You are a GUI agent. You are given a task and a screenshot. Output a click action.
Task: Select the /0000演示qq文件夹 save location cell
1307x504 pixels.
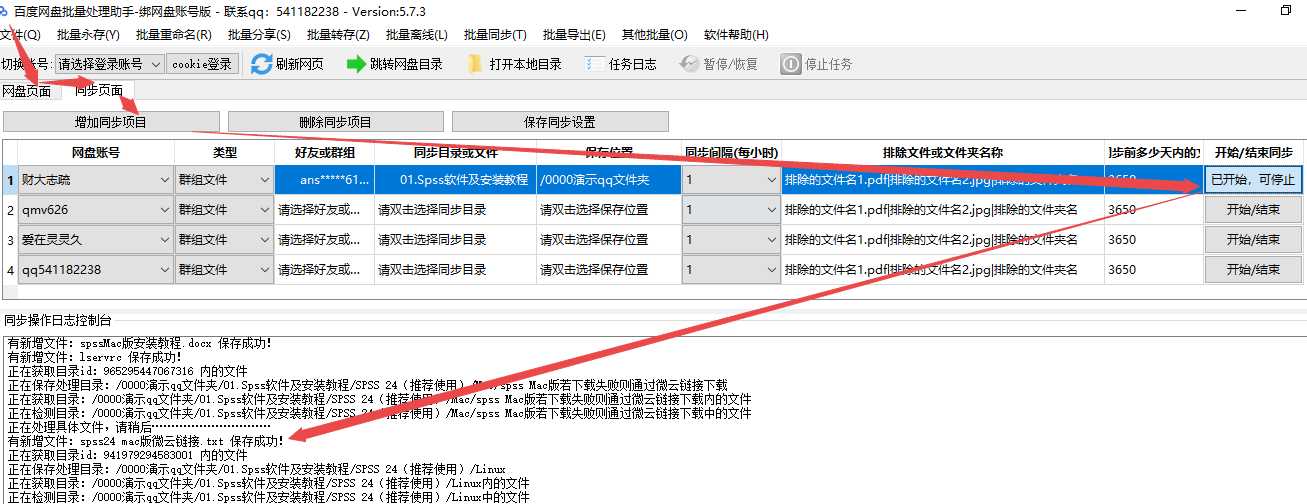click(x=609, y=180)
